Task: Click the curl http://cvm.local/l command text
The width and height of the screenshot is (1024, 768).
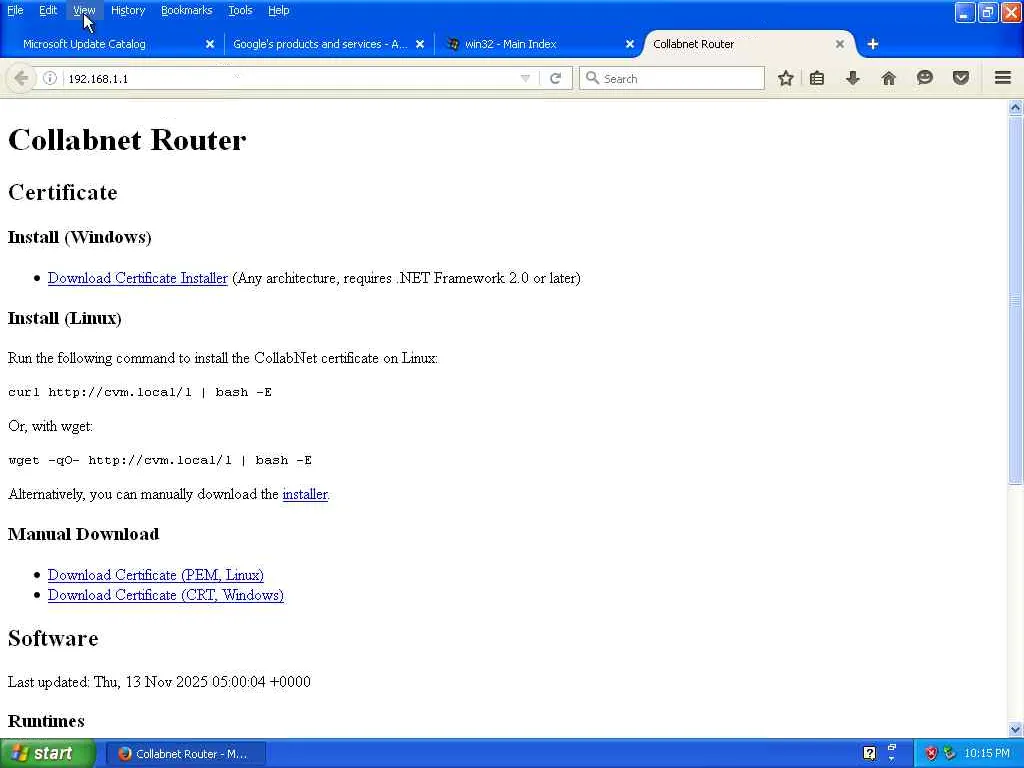Action: click(x=140, y=392)
